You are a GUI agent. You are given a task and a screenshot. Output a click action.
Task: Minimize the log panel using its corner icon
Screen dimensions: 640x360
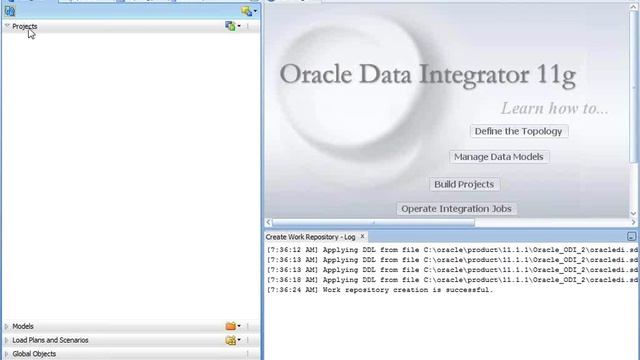[631, 236]
